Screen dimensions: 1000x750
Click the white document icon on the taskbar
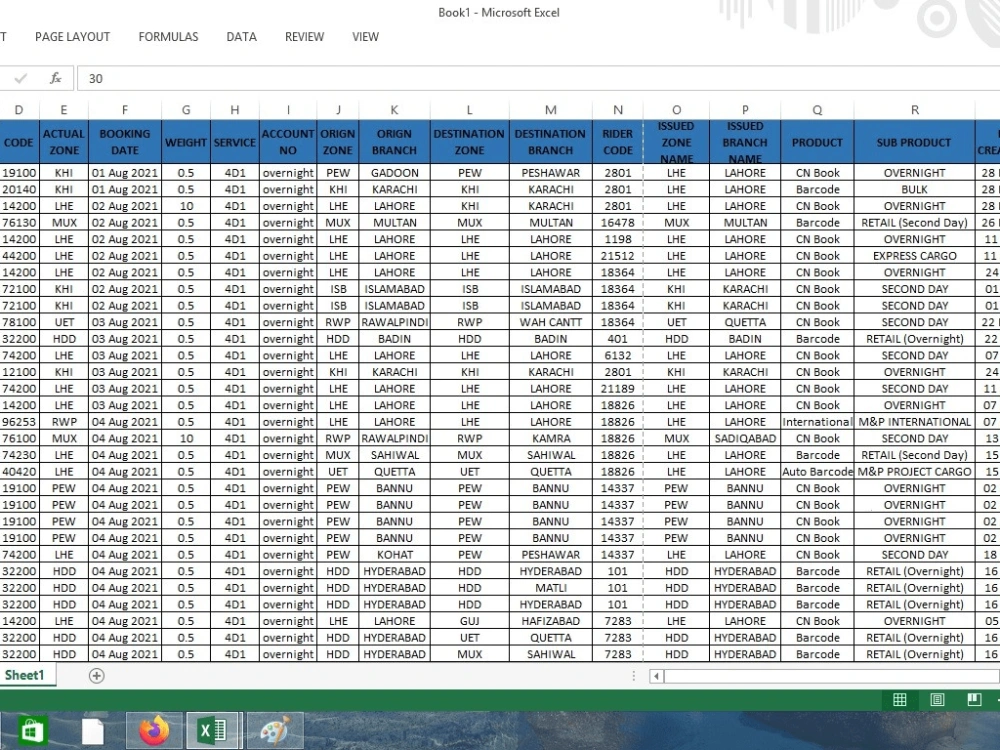click(x=92, y=730)
